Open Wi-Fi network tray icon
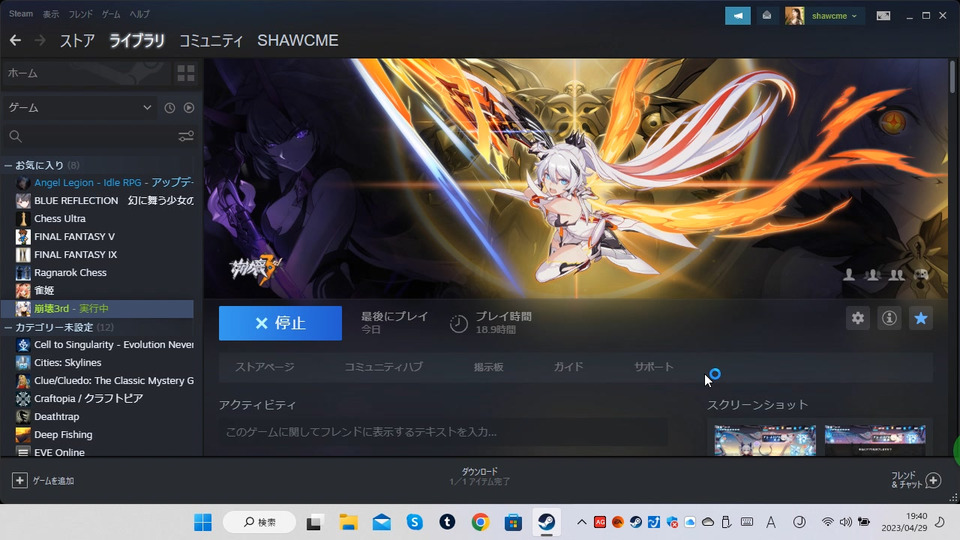The height and width of the screenshot is (540, 960). coord(827,522)
